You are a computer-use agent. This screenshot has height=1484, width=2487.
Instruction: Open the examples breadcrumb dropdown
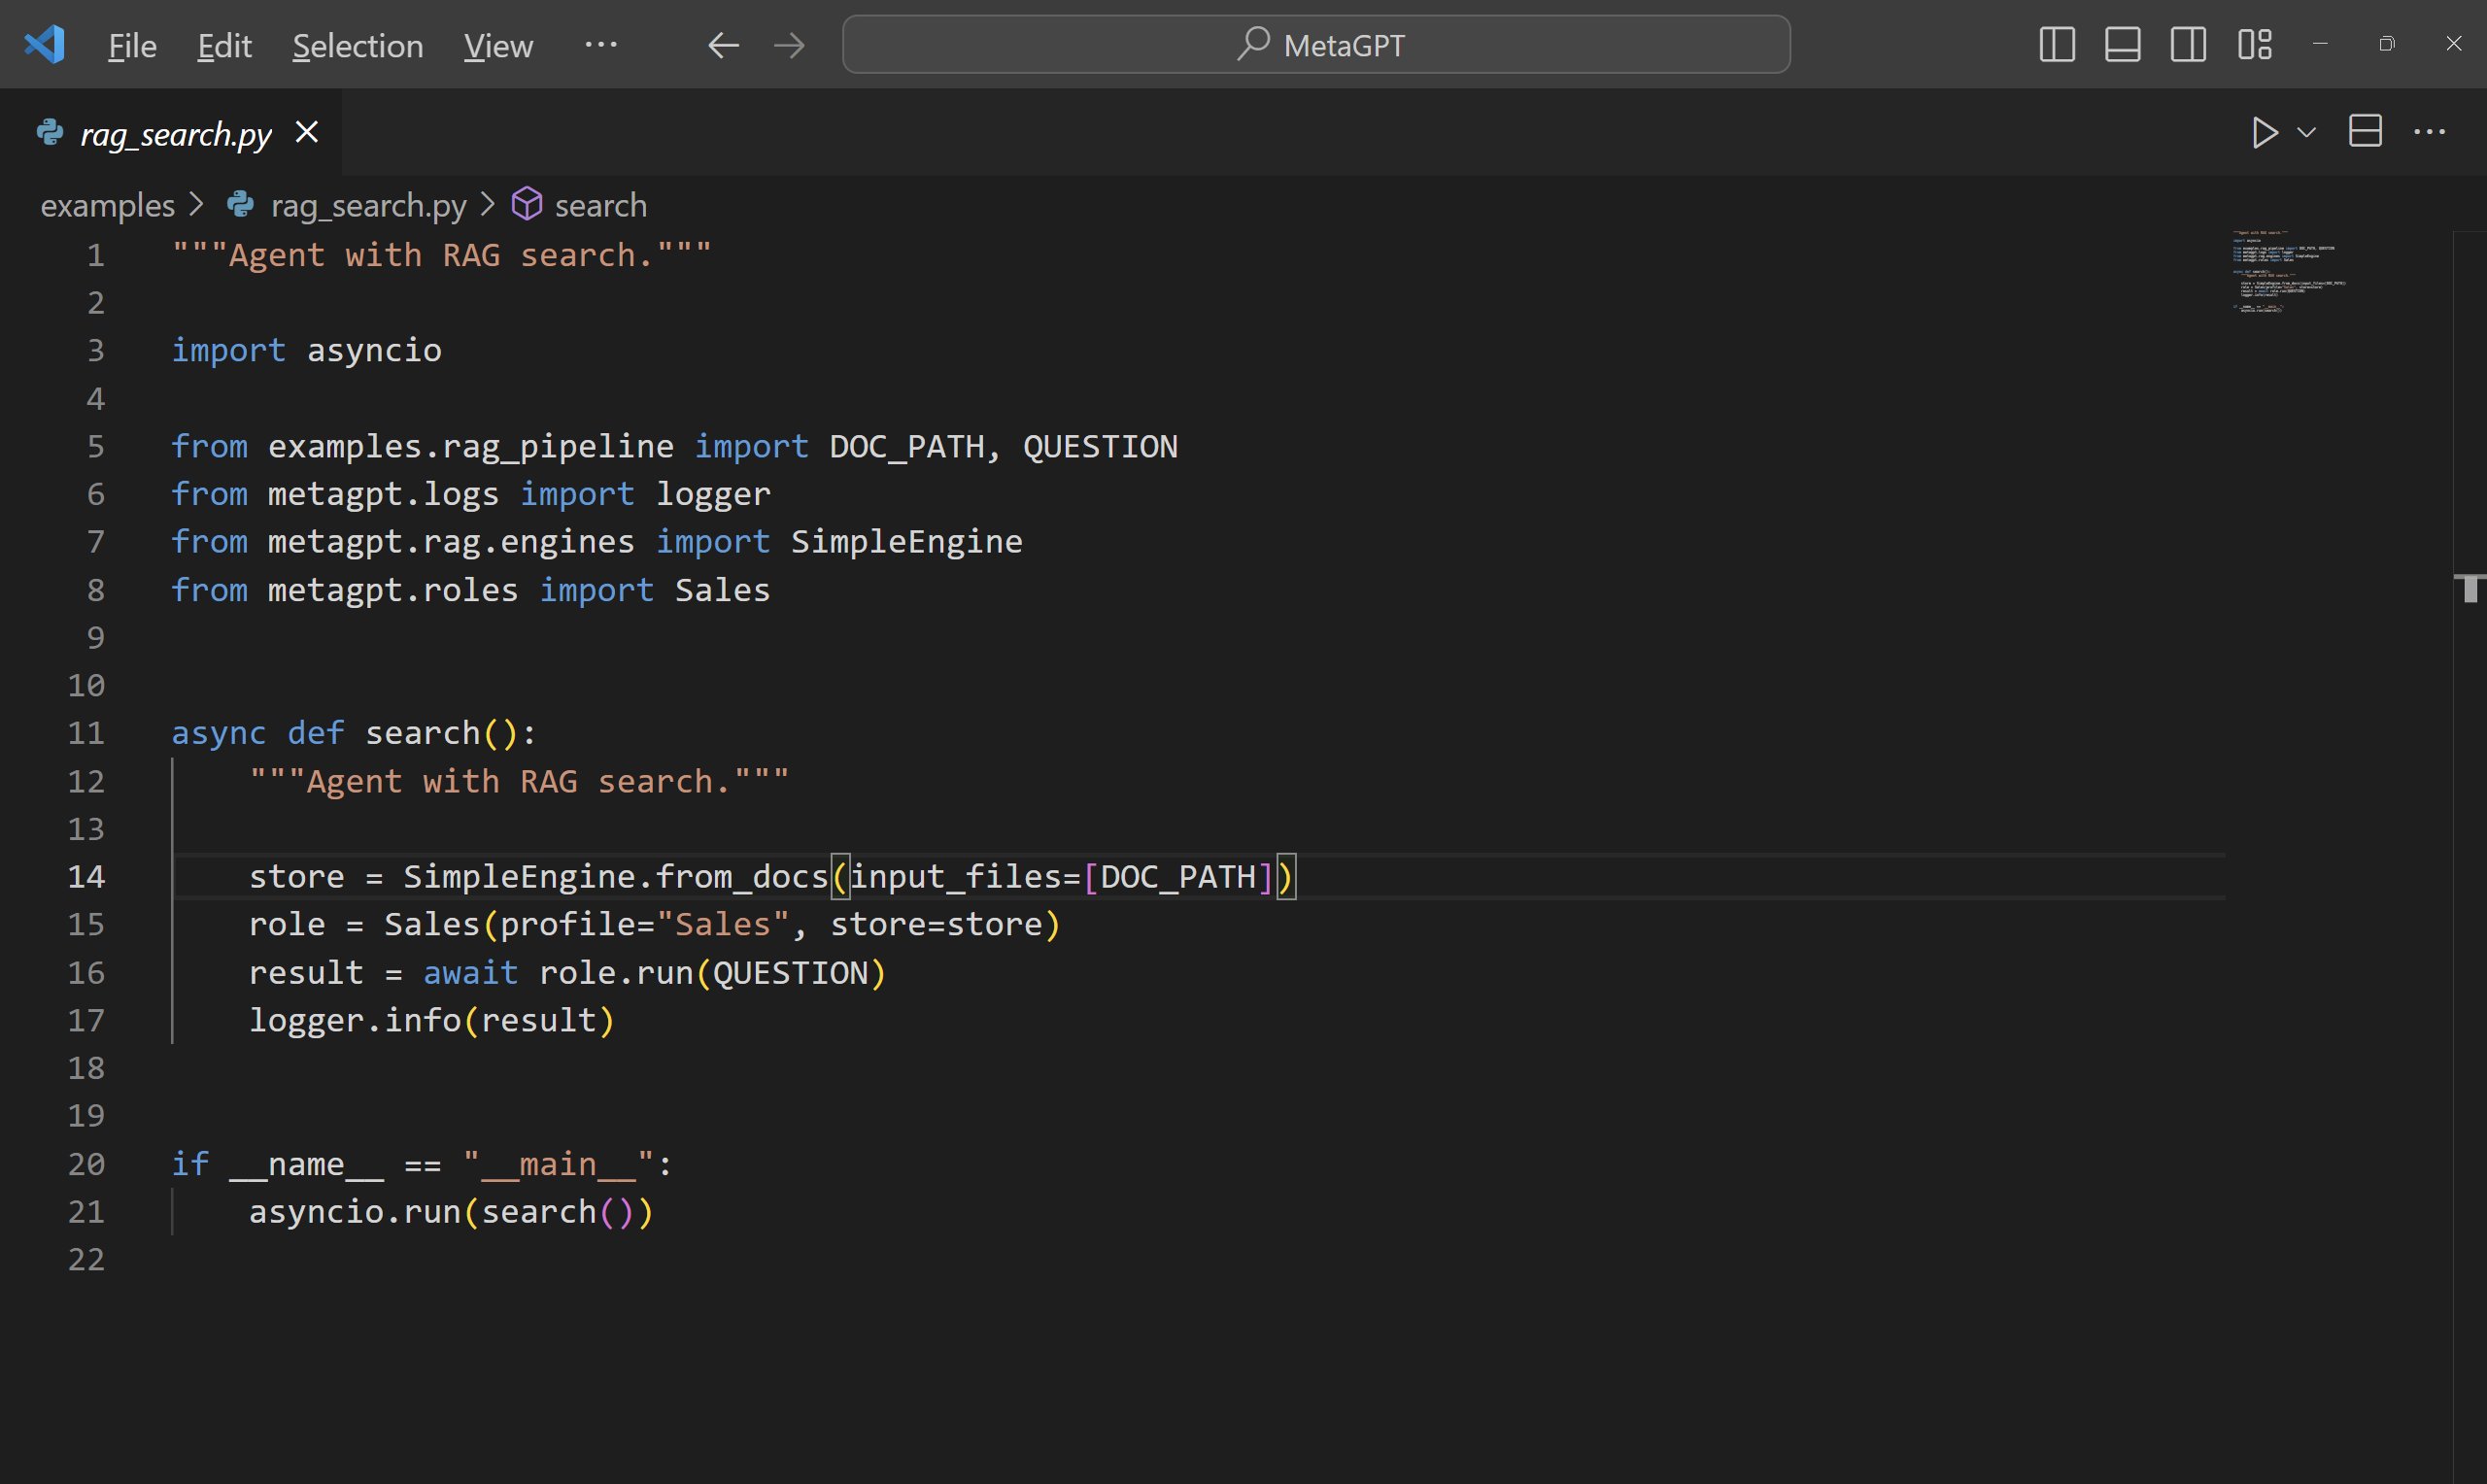point(107,204)
